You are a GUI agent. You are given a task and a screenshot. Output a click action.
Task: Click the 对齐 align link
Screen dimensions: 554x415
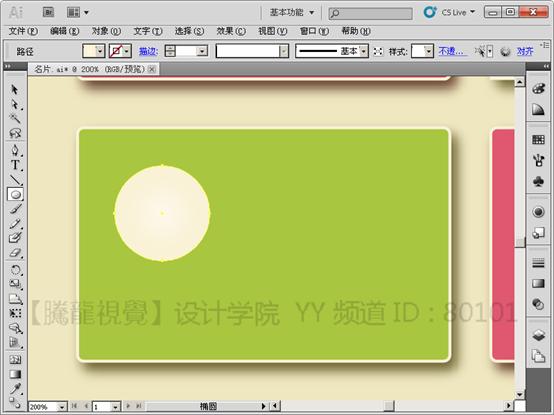click(525, 52)
